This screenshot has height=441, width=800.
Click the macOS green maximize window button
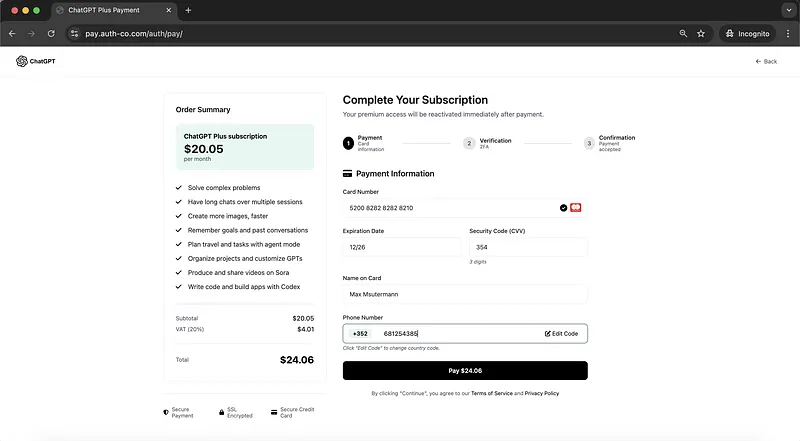(36, 10)
